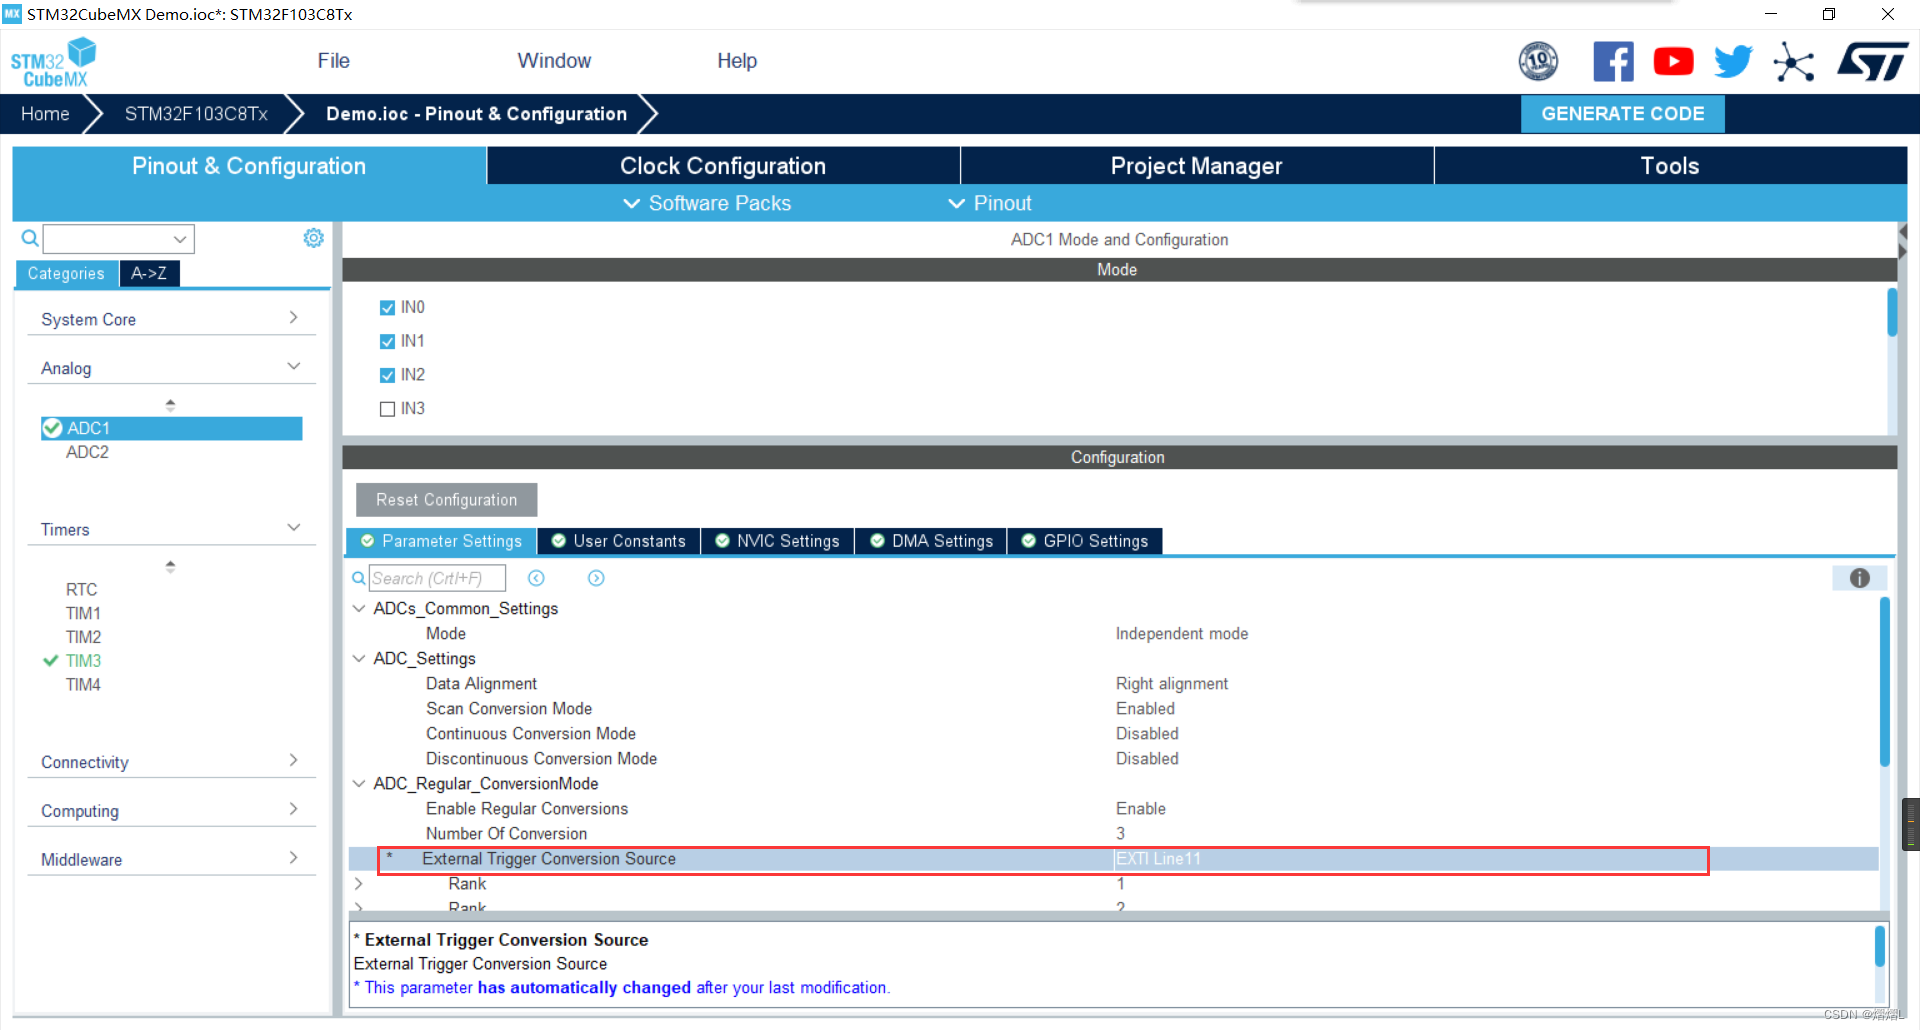This screenshot has height=1030, width=1920.
Task: Click the Reset Configuration button
Action: pos(446,499)
